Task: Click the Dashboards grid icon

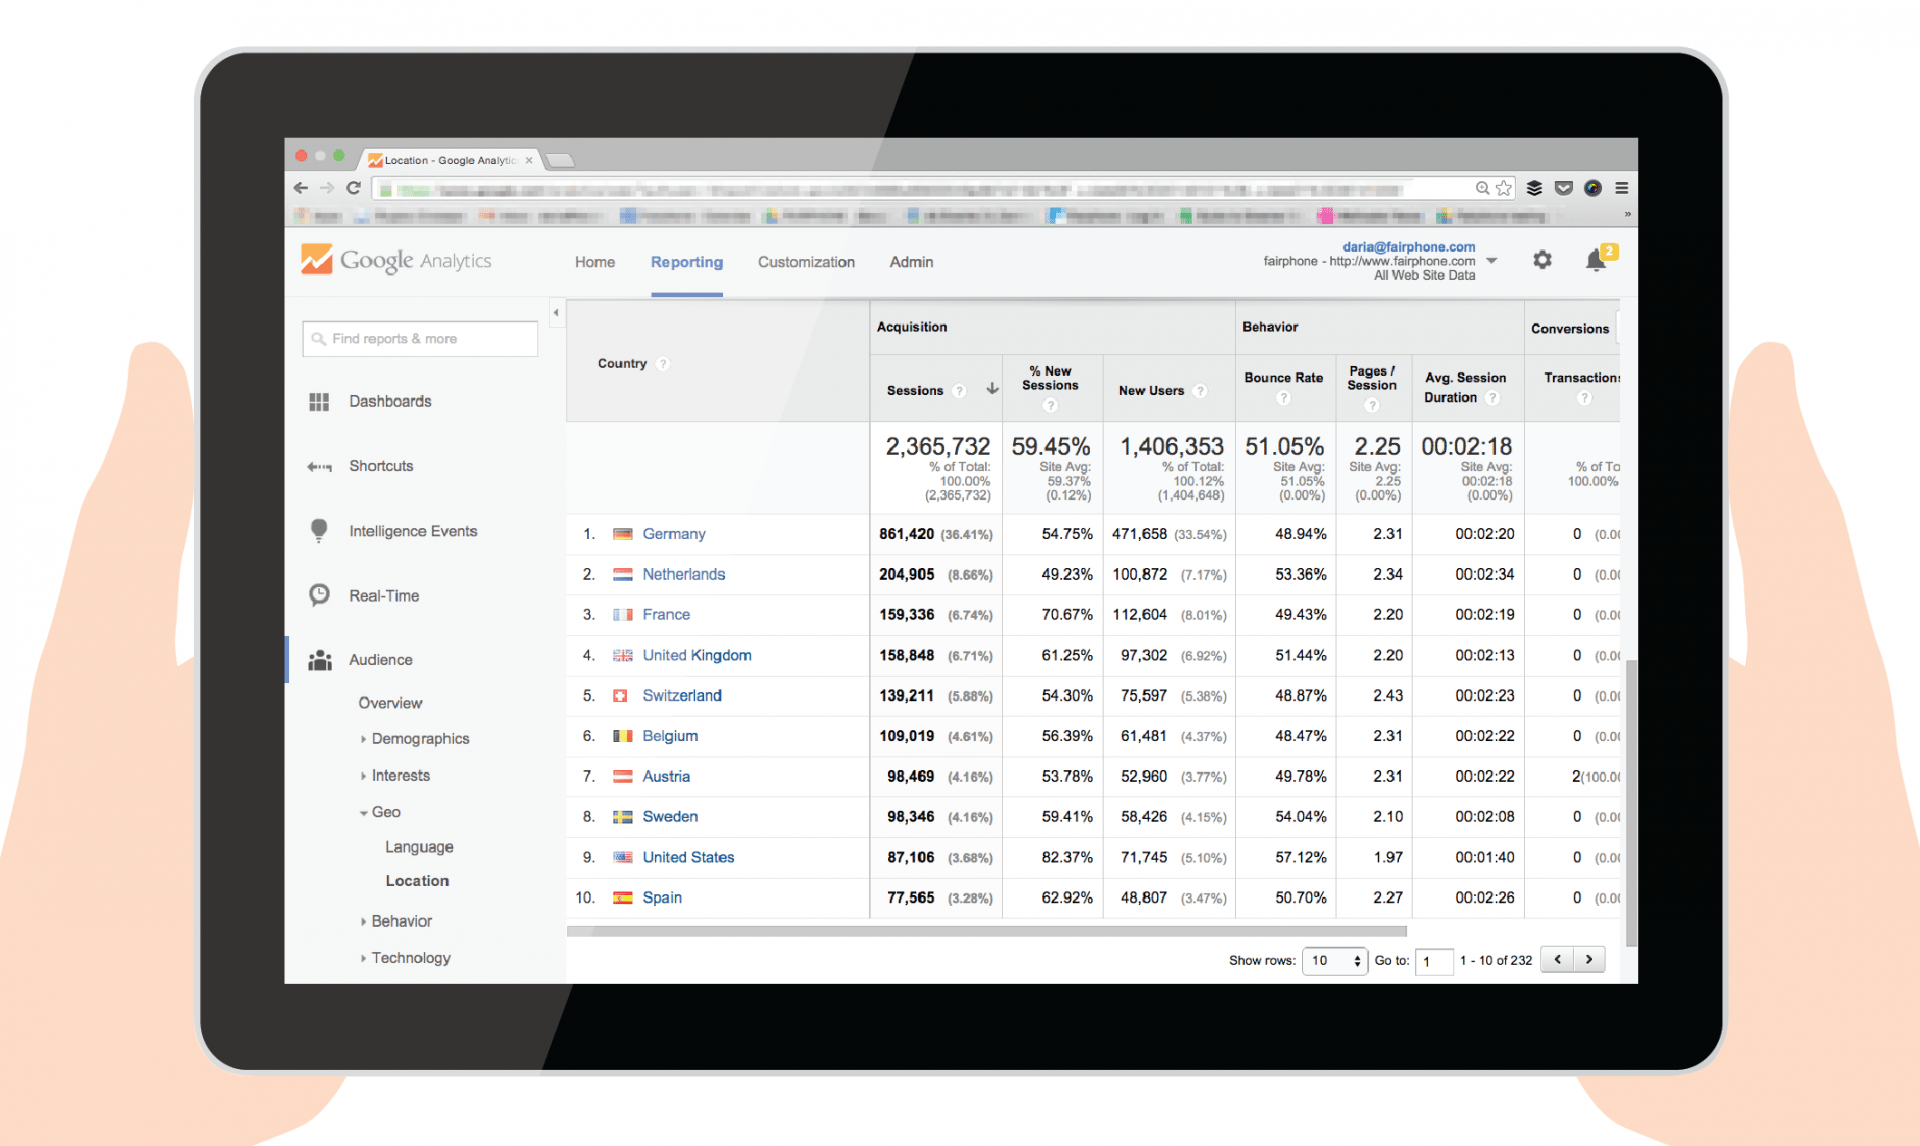Action: click(319, 402)
